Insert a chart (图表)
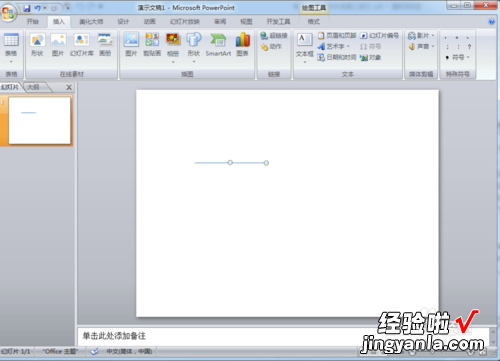 [243, 45]
